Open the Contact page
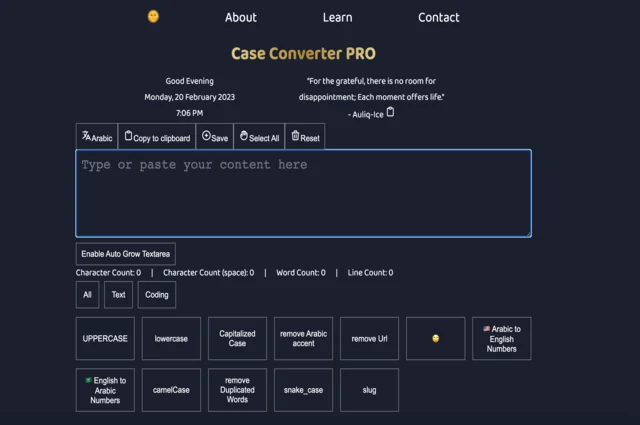The image size is (640, 425). tap(439, 18)
